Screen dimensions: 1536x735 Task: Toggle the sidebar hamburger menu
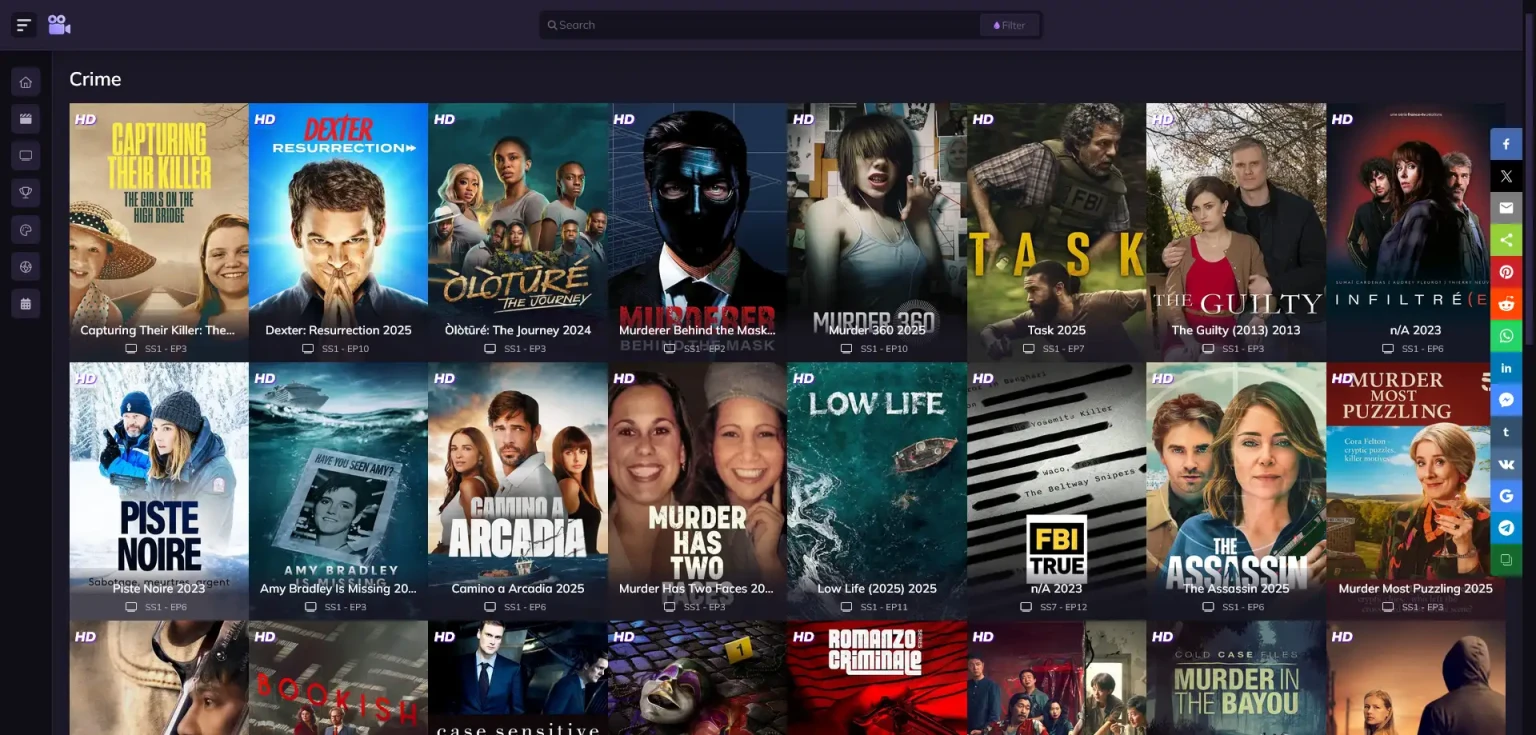point(24,25)
